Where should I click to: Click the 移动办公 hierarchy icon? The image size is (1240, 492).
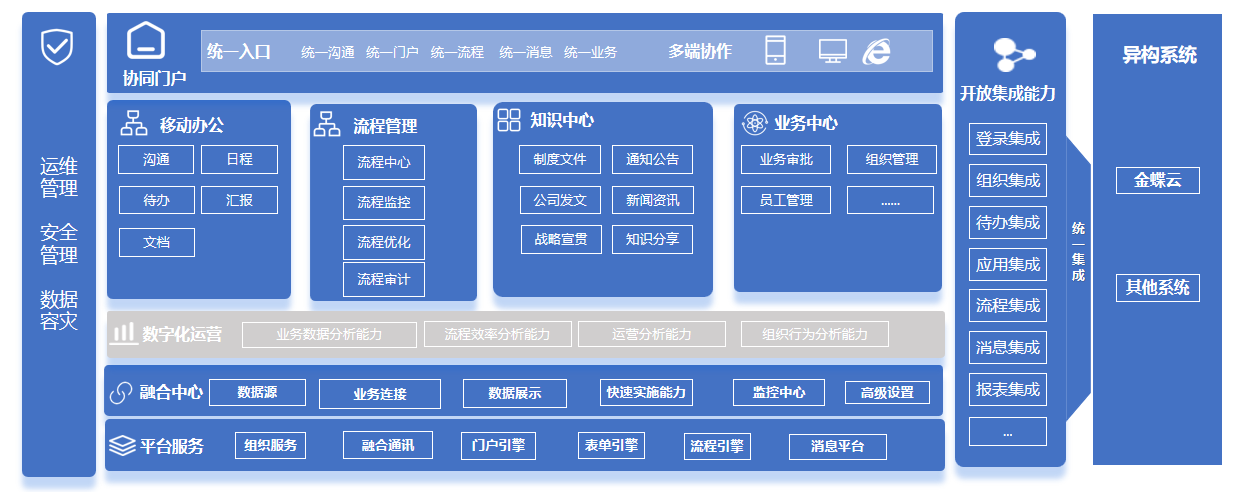[x=134, y=124]
